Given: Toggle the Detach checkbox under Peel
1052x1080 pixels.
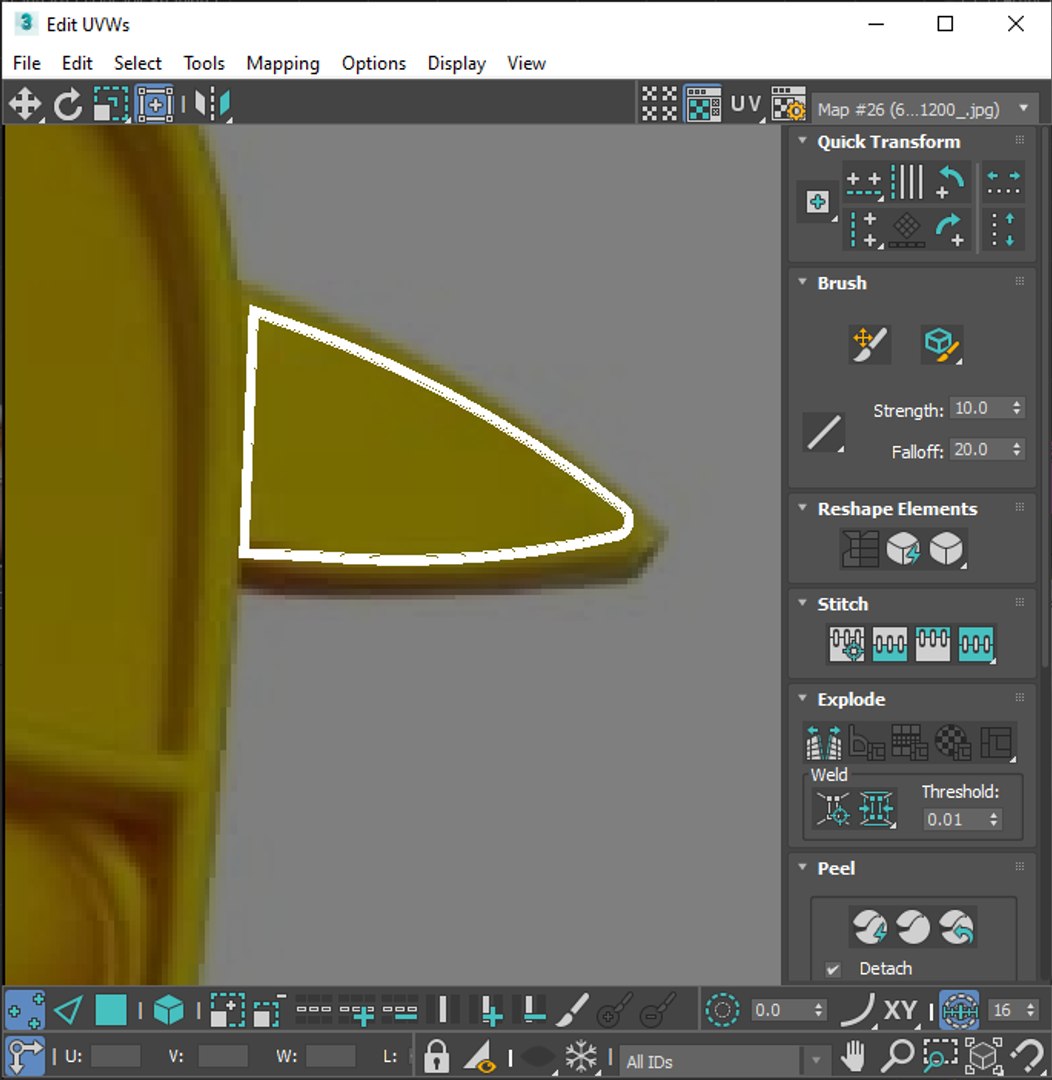Looking at the screenshot, I should point(832,969).
